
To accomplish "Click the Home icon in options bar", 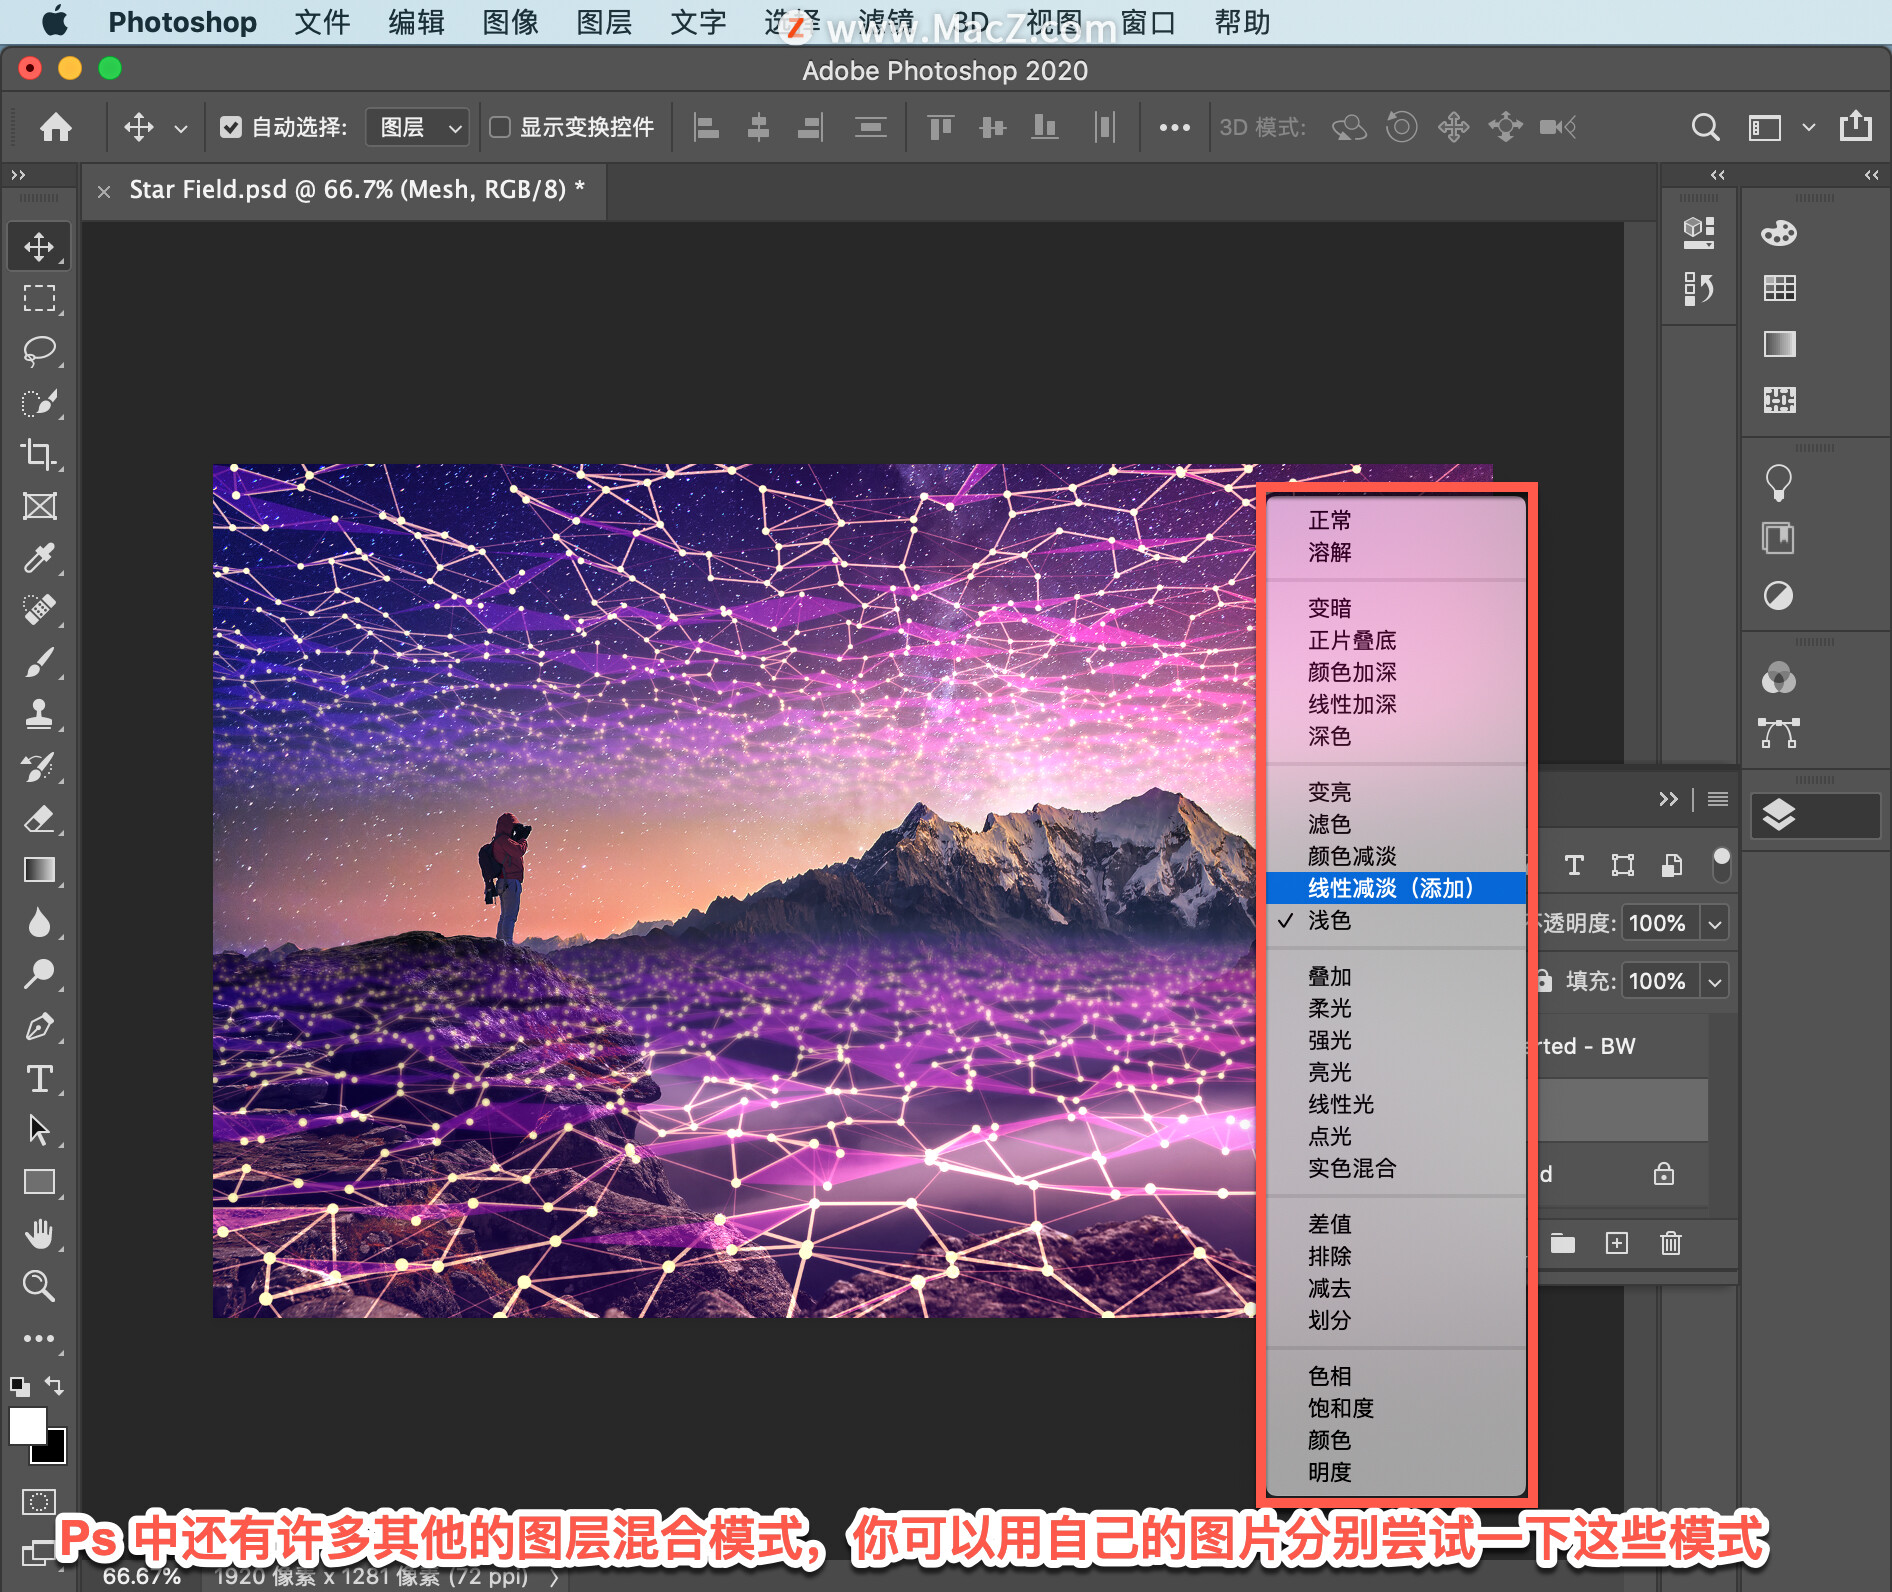I will tap(56, 127).
